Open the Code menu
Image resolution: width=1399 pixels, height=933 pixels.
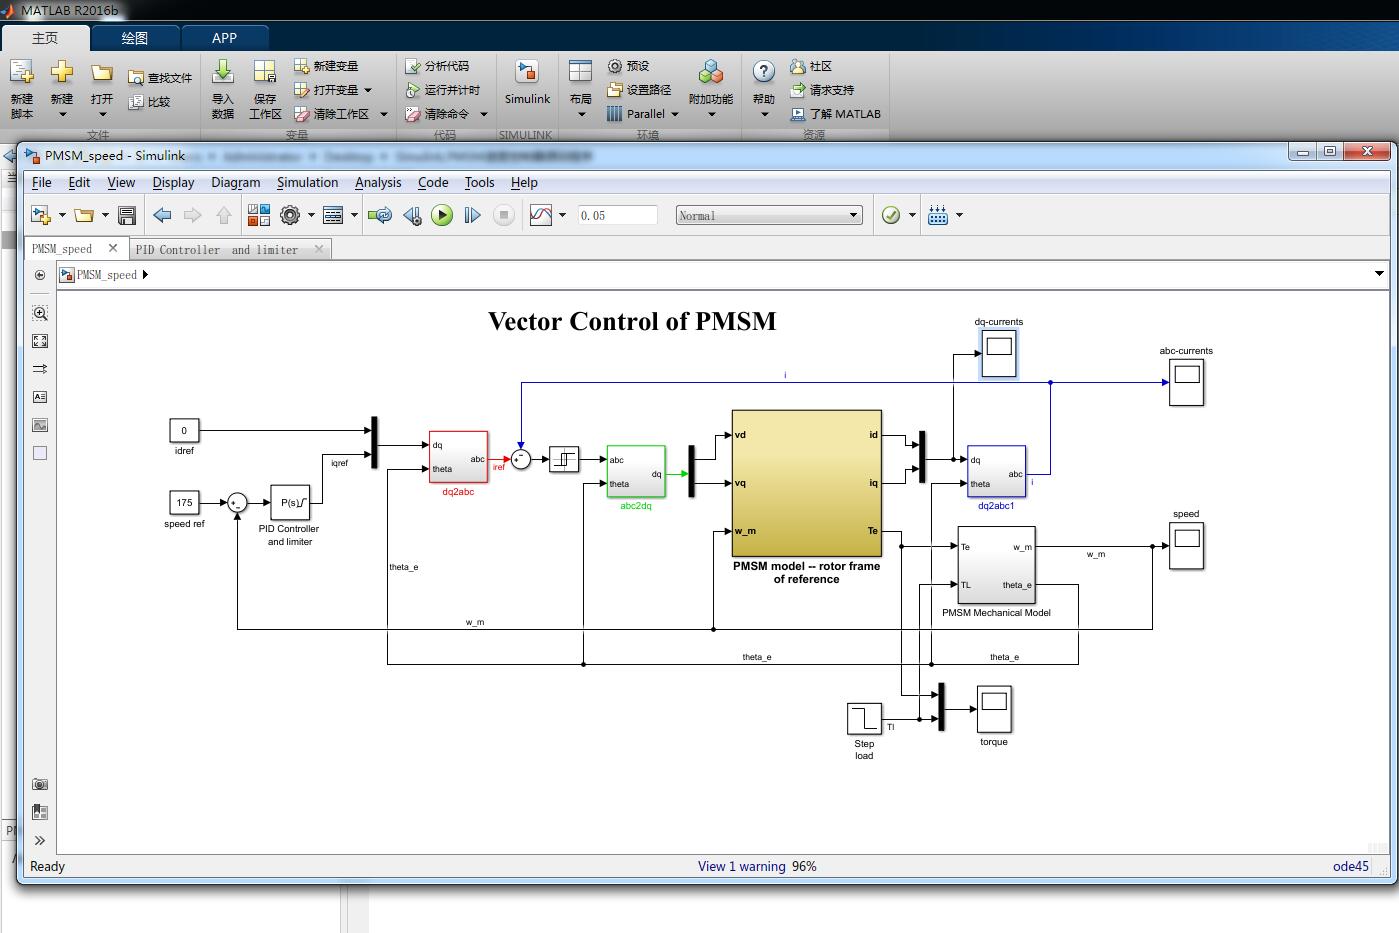coord(433,182)
